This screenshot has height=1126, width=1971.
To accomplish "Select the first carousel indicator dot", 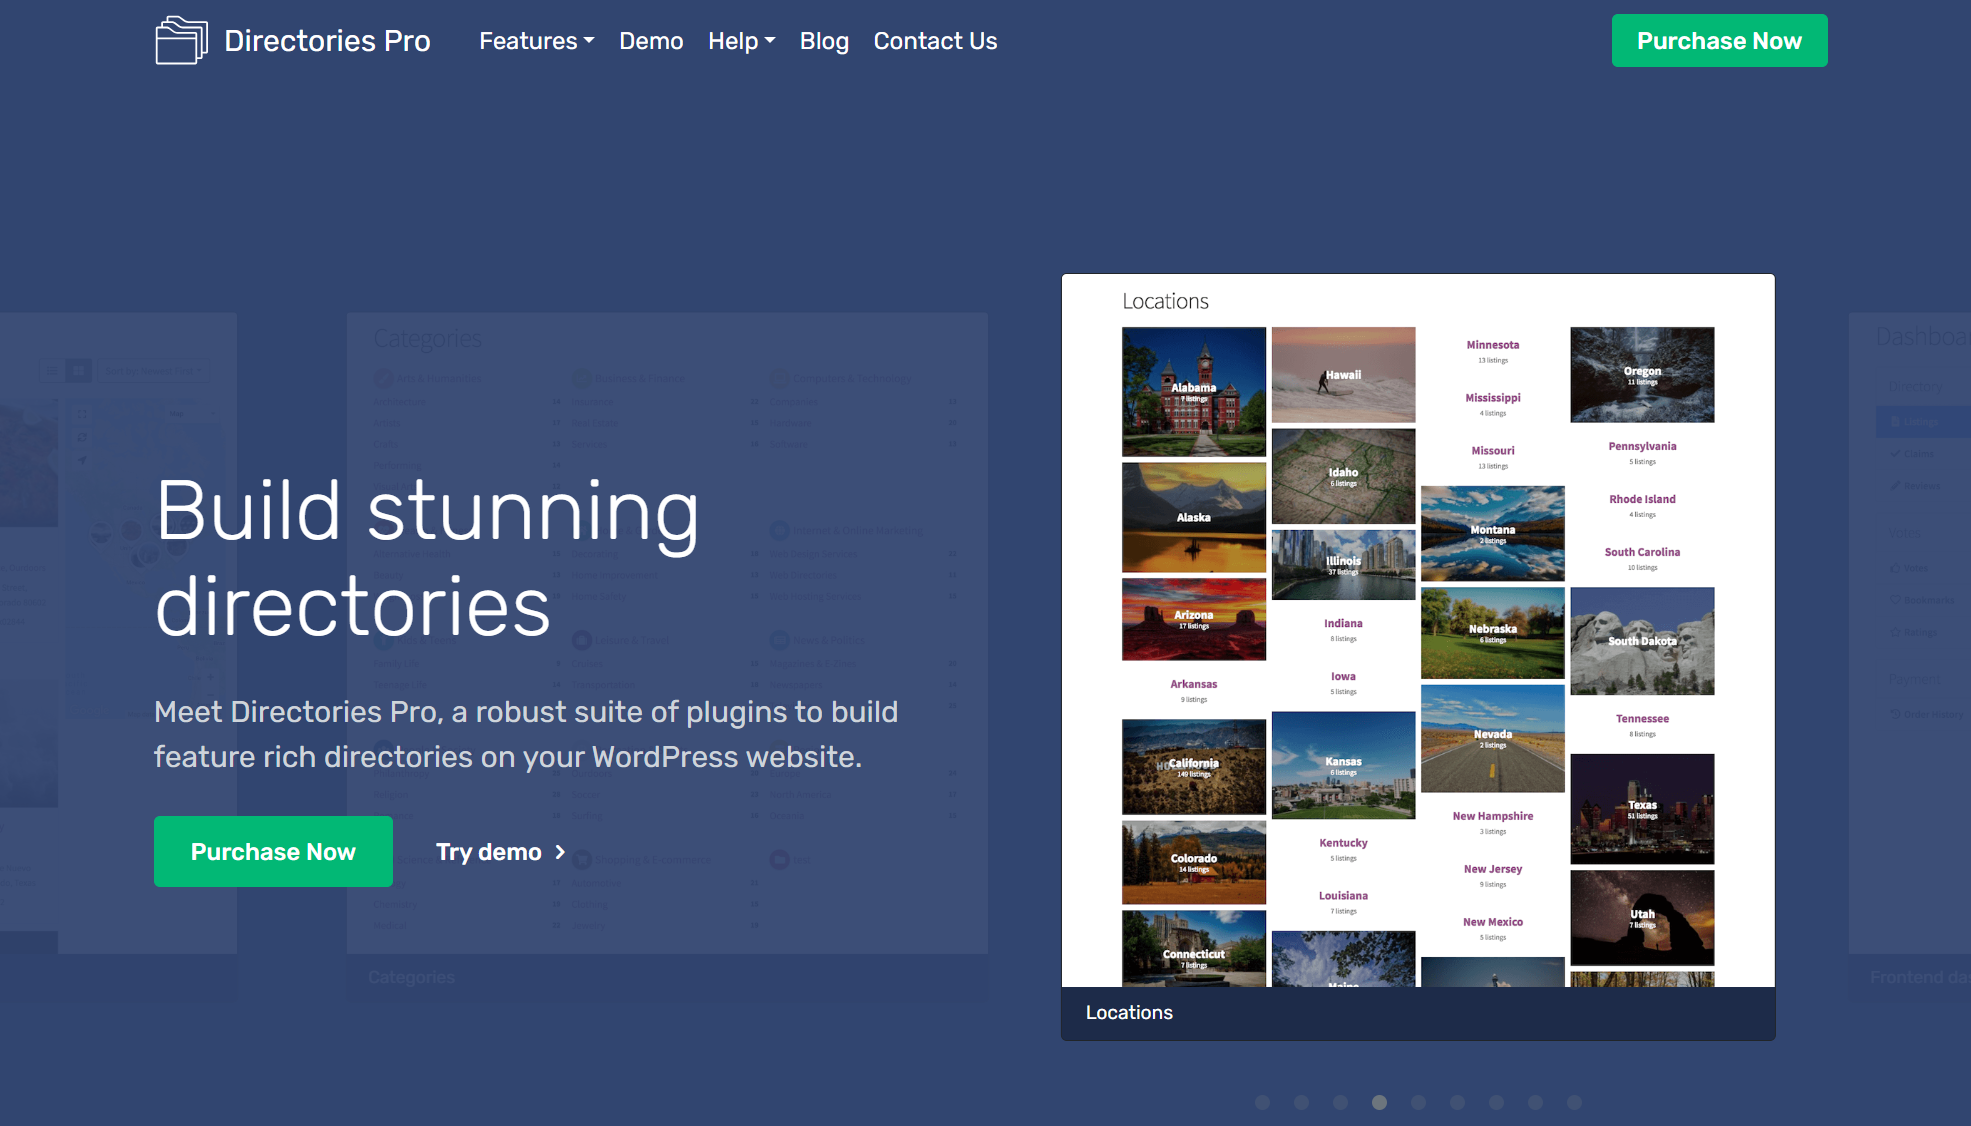I will [x=1263, y=1102].
